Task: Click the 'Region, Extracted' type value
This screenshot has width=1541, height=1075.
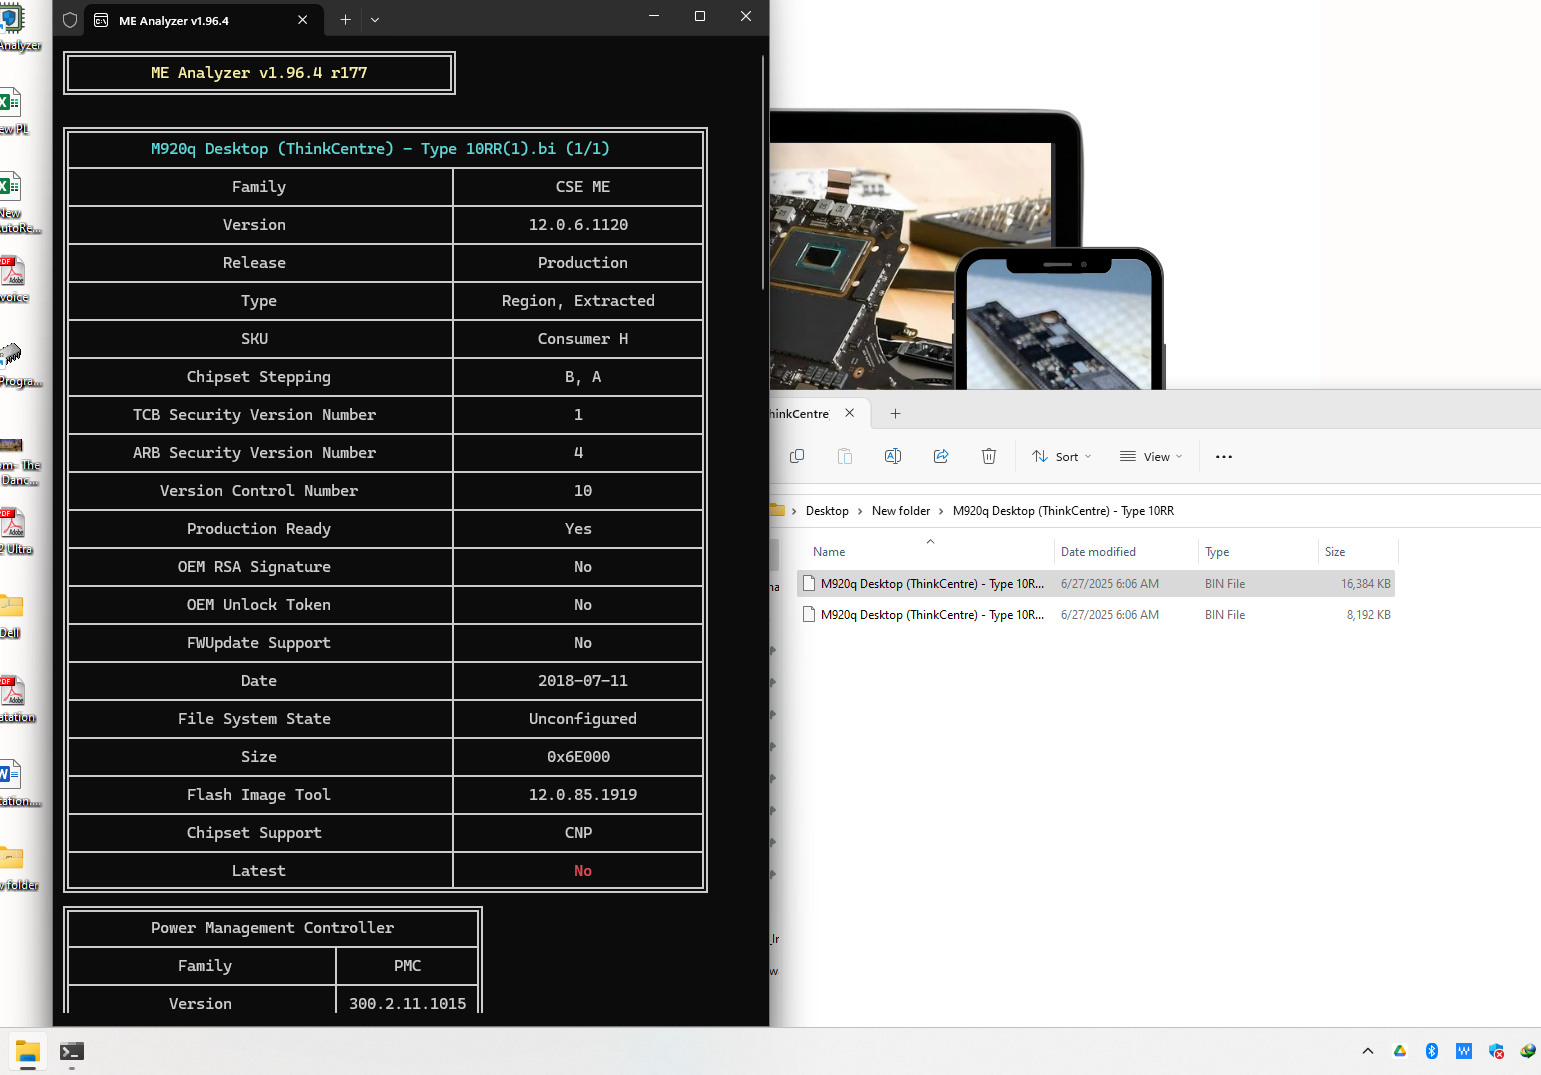Action: 578,301
